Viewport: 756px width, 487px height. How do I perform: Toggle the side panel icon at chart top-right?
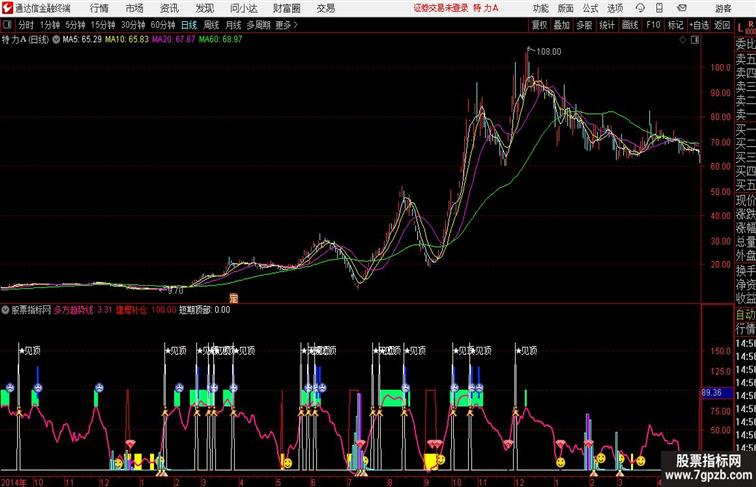pos(695,40)
